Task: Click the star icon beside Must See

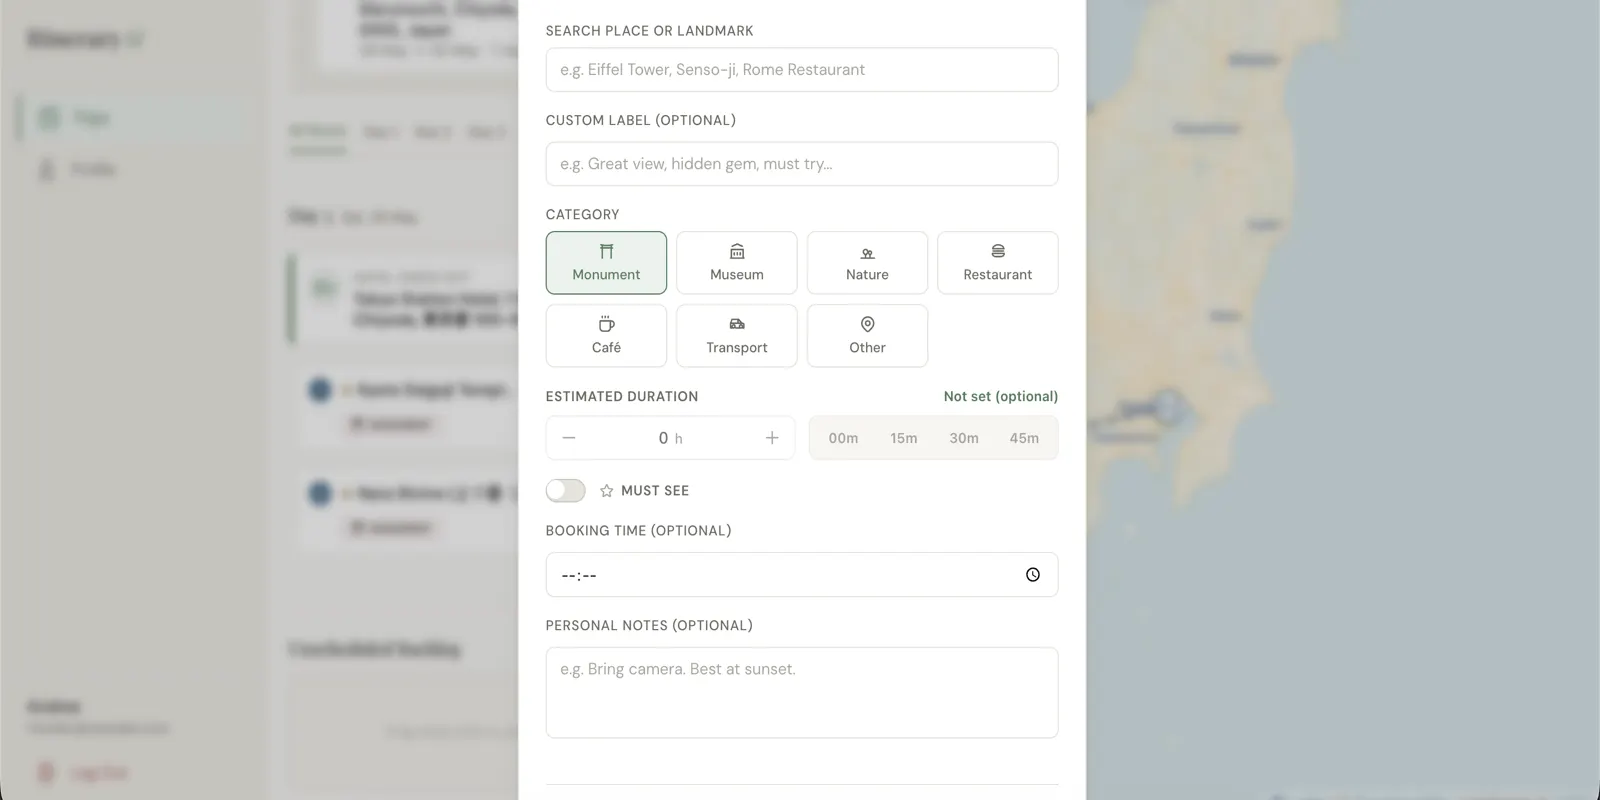Action: [x=606, y=491]
